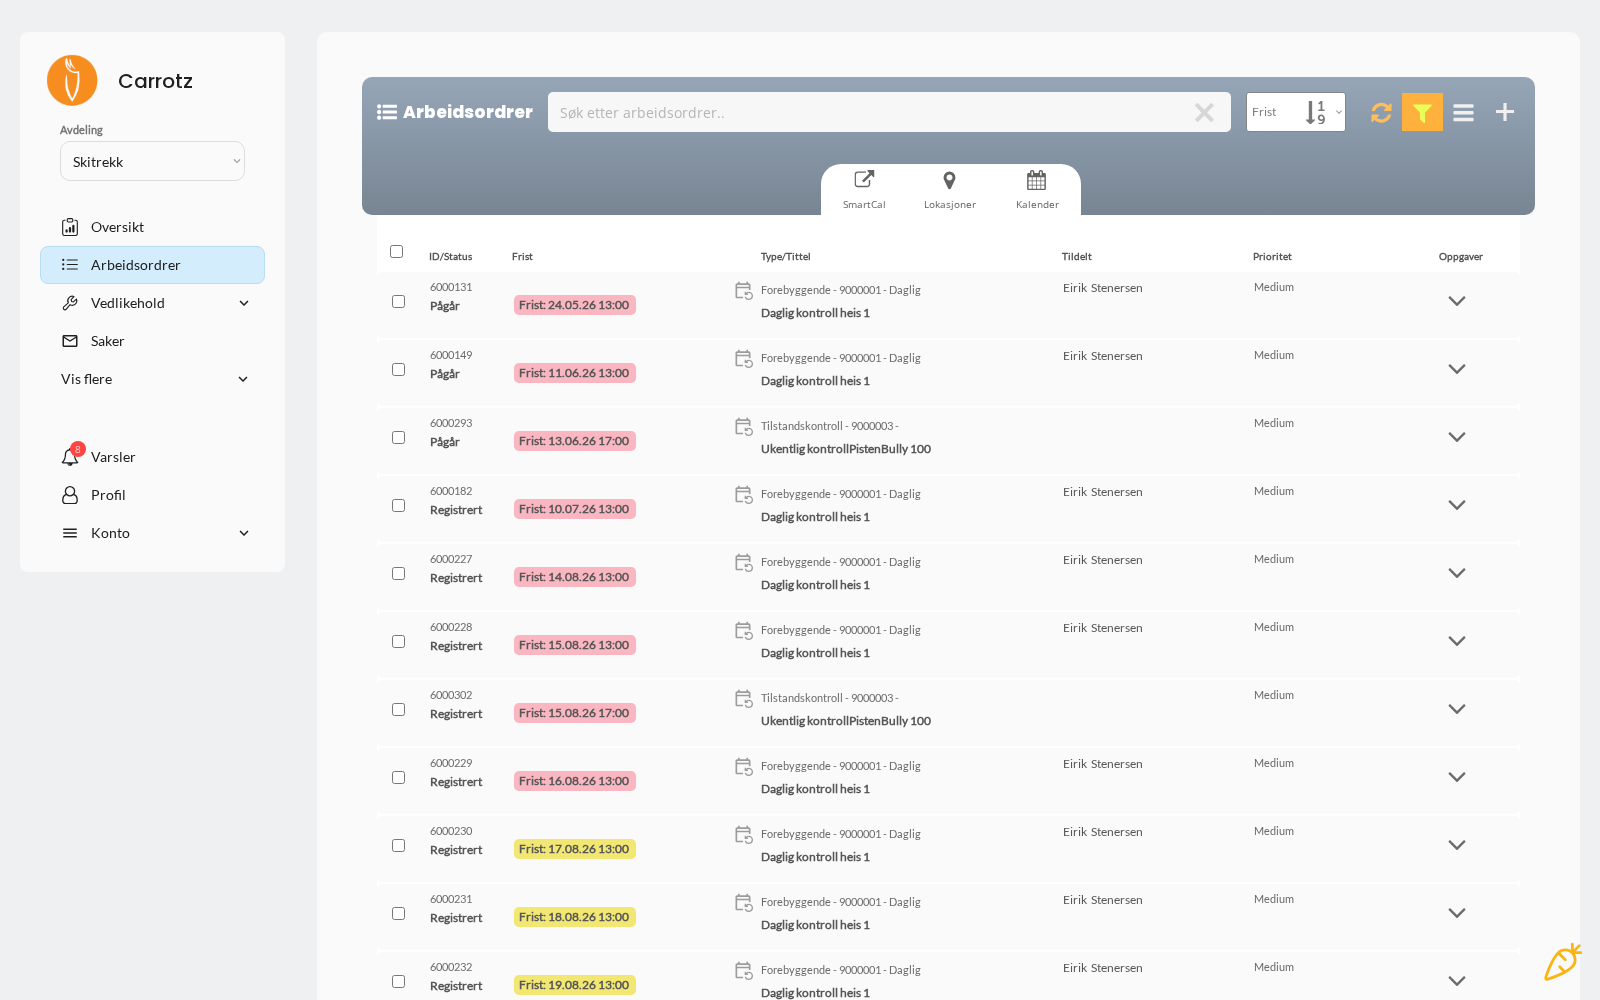This screenshot has width=1600, height=1000.
Task: Clear search with the X icon
Action: tap(1204, 112)
